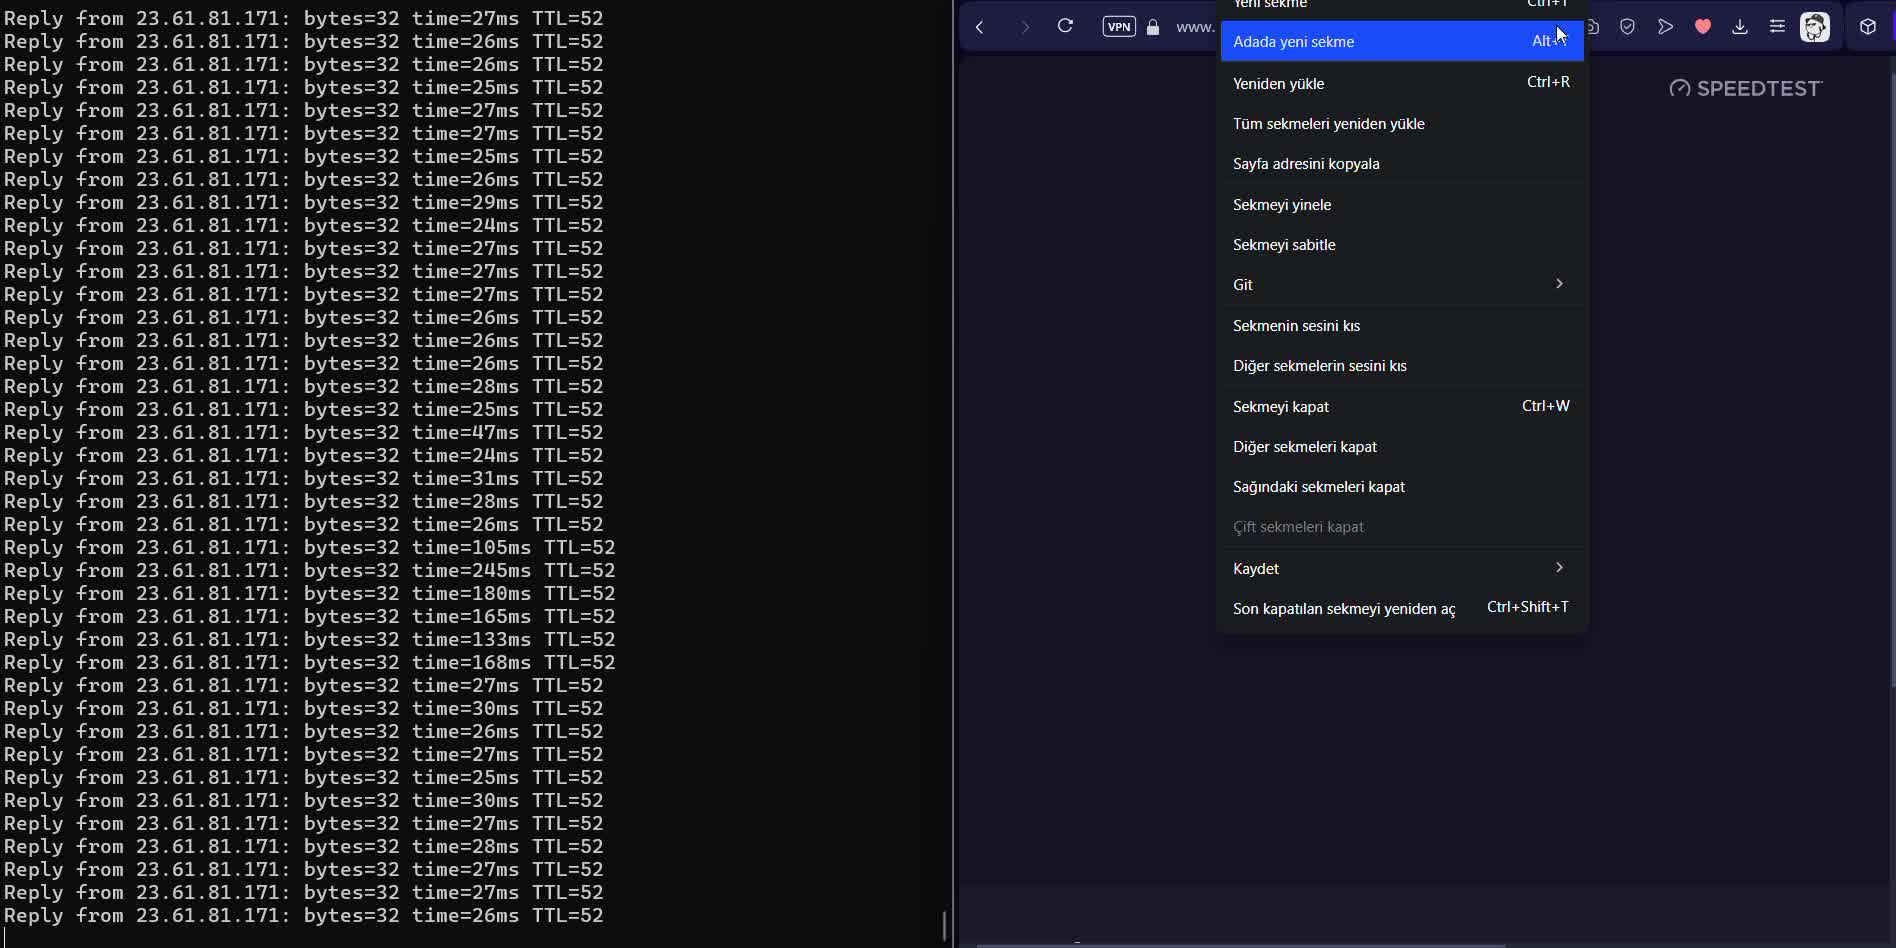Screen dimensions: 1896x948
Task: Open the extensions cube icon
Action: [x=1867, y=27]
